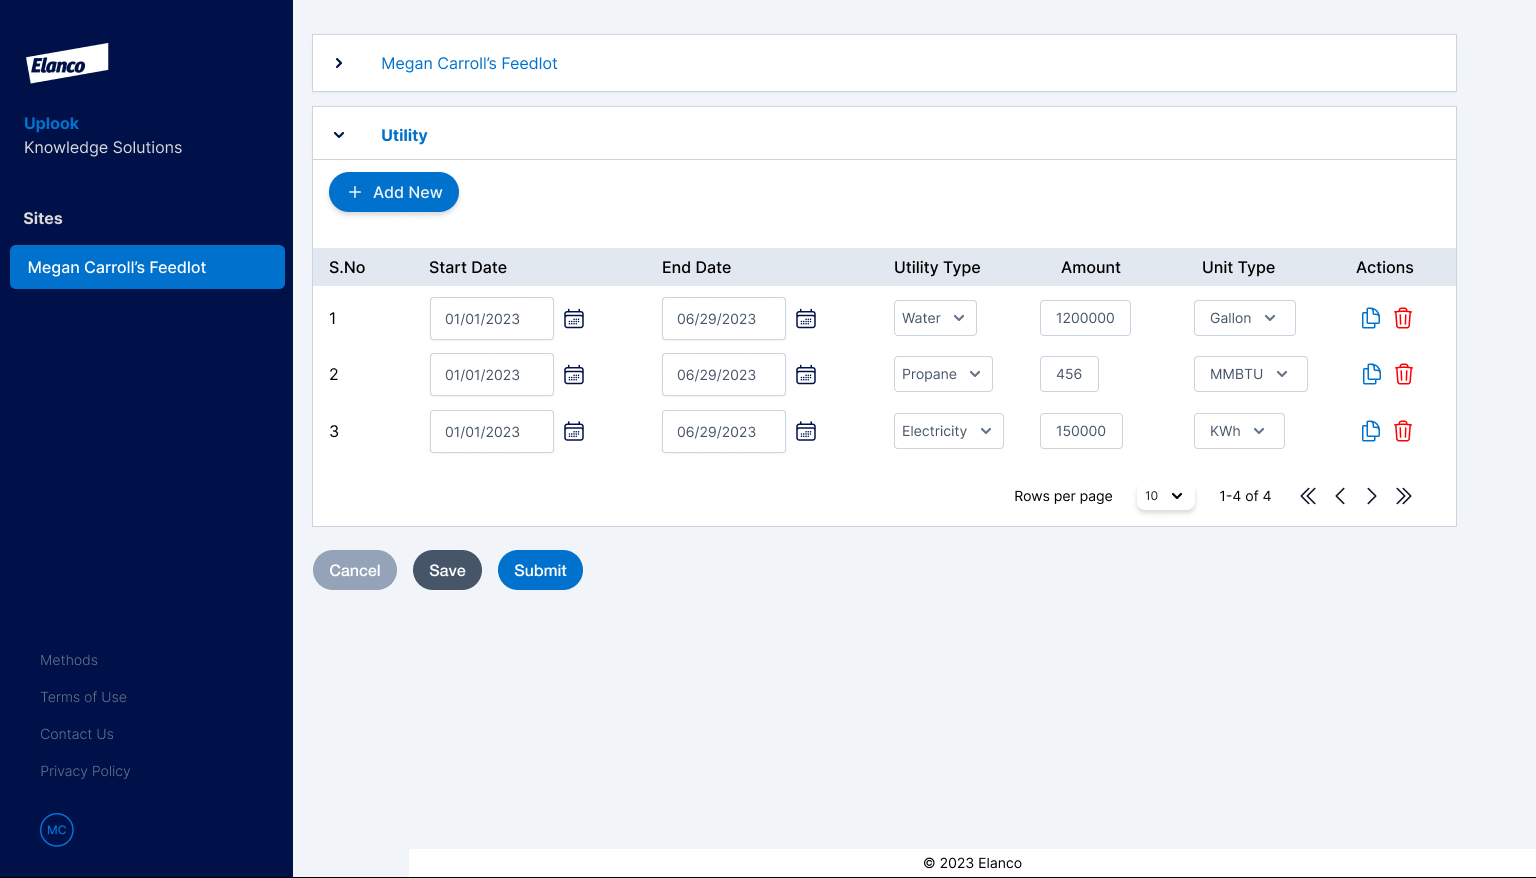Open calendar for row 2 end date
The width and height of the screenshot is (1536, 878).
[x=806, y=375]
